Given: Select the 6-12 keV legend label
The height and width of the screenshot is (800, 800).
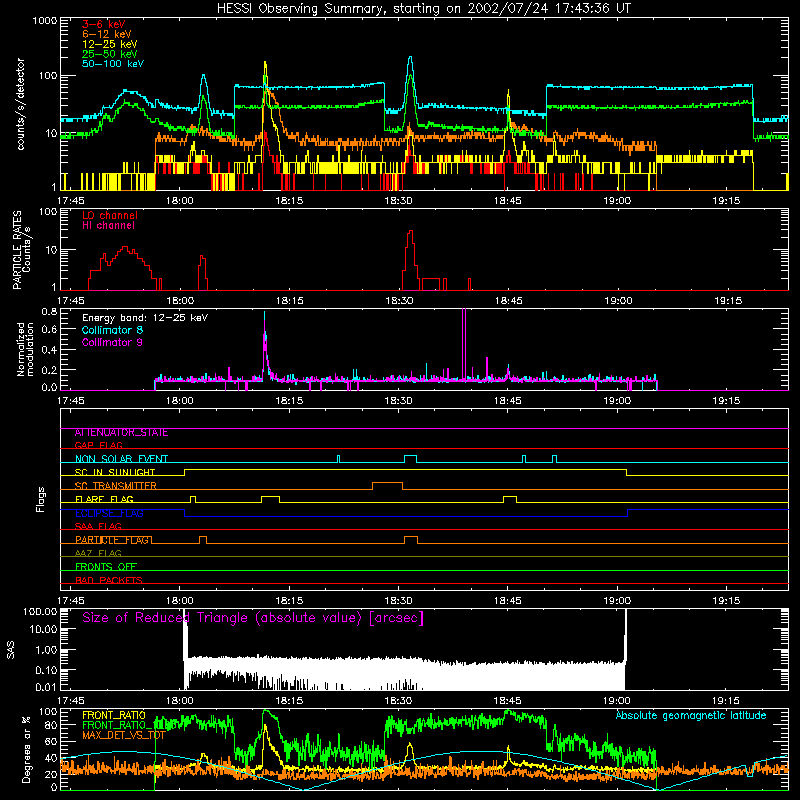Looking at the screenshot, I should click(x=107, y=34).
